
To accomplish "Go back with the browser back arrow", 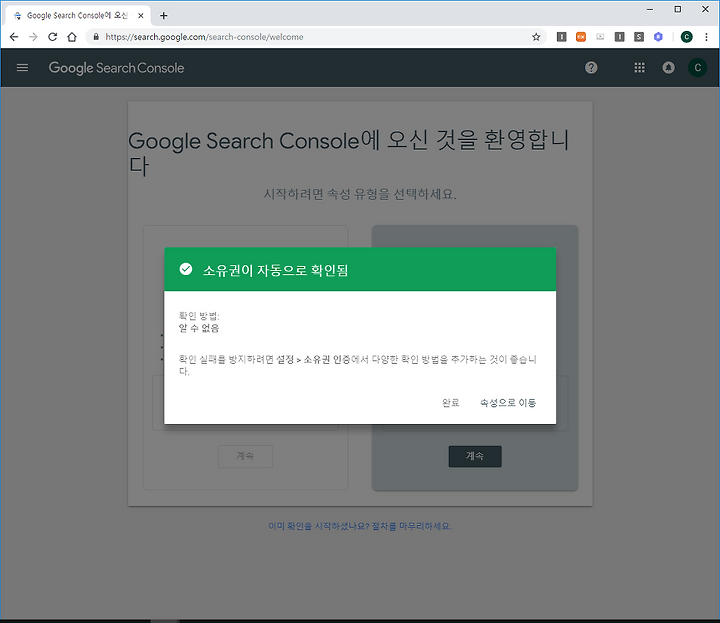I will (14, 37).
